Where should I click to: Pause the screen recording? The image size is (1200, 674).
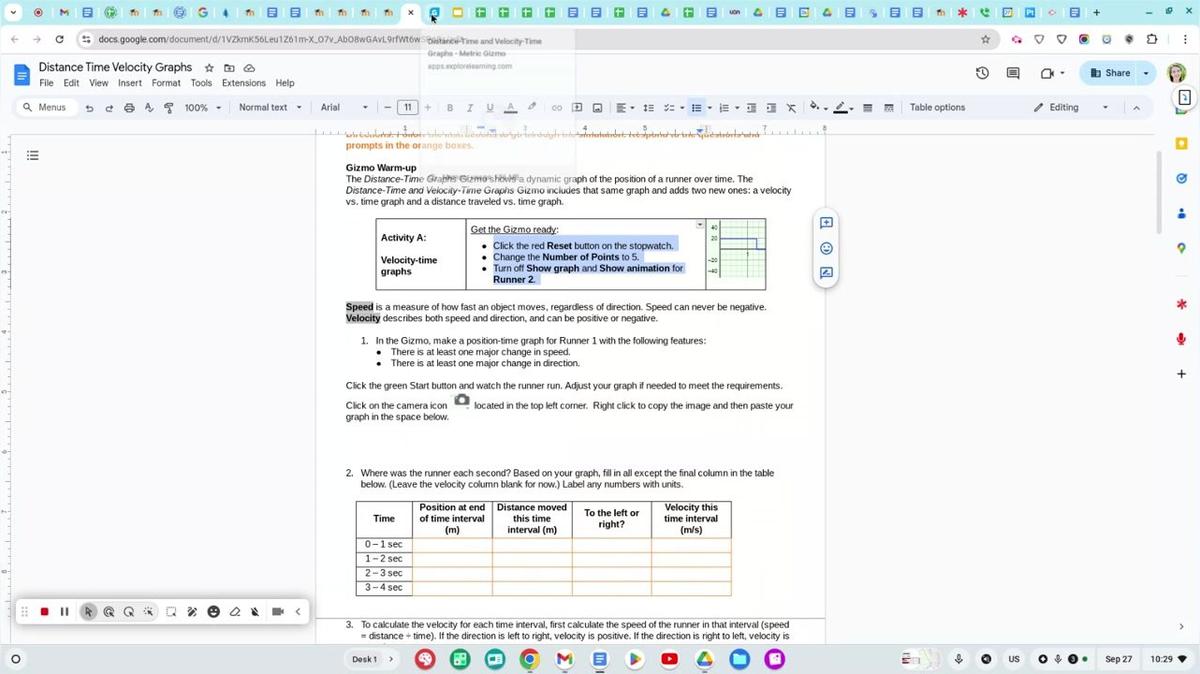pyautogui.click(x=64, y=612)
